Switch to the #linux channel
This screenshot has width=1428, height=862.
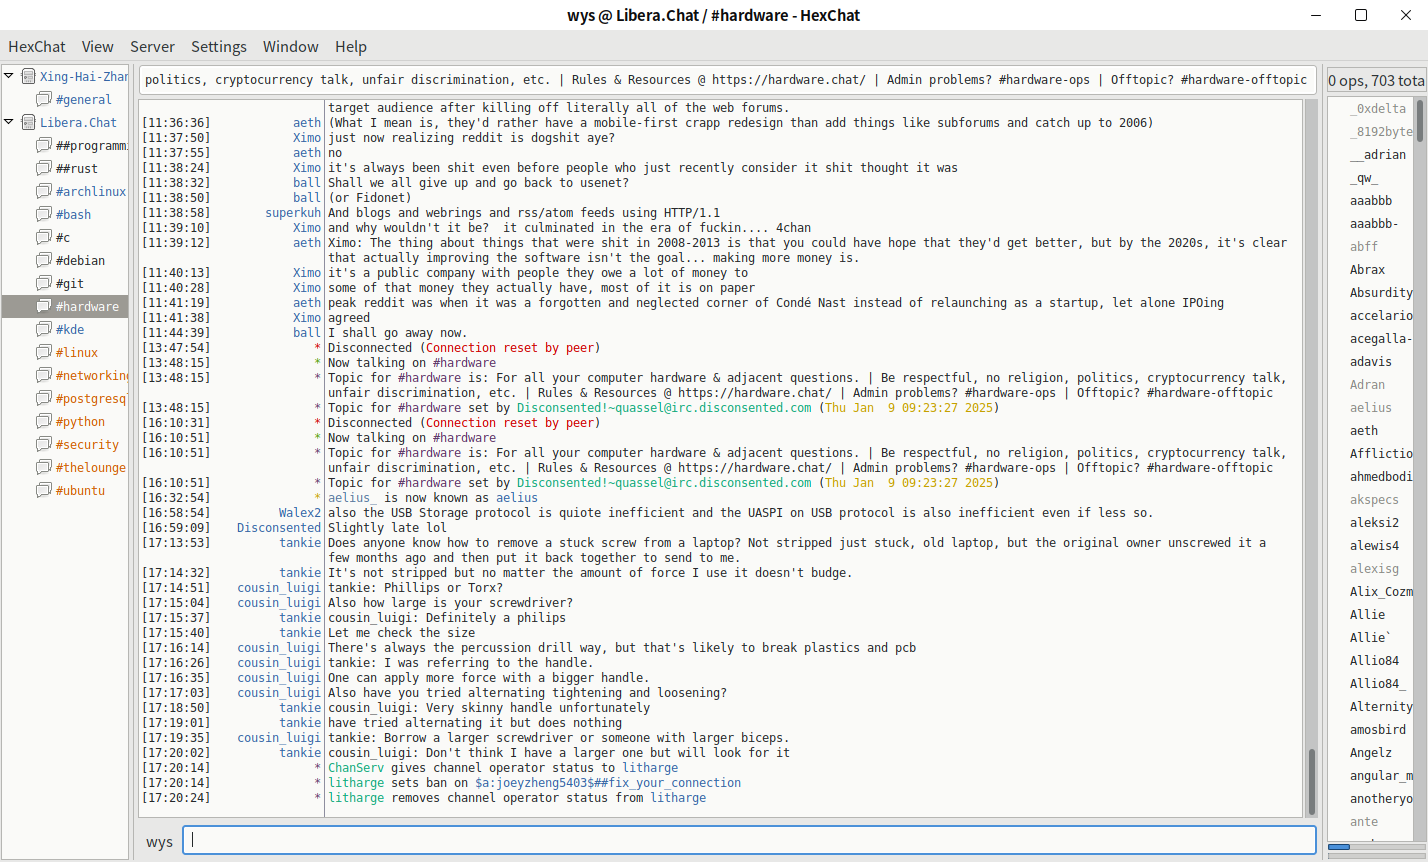pyautogui.click(x=77, y=352)
